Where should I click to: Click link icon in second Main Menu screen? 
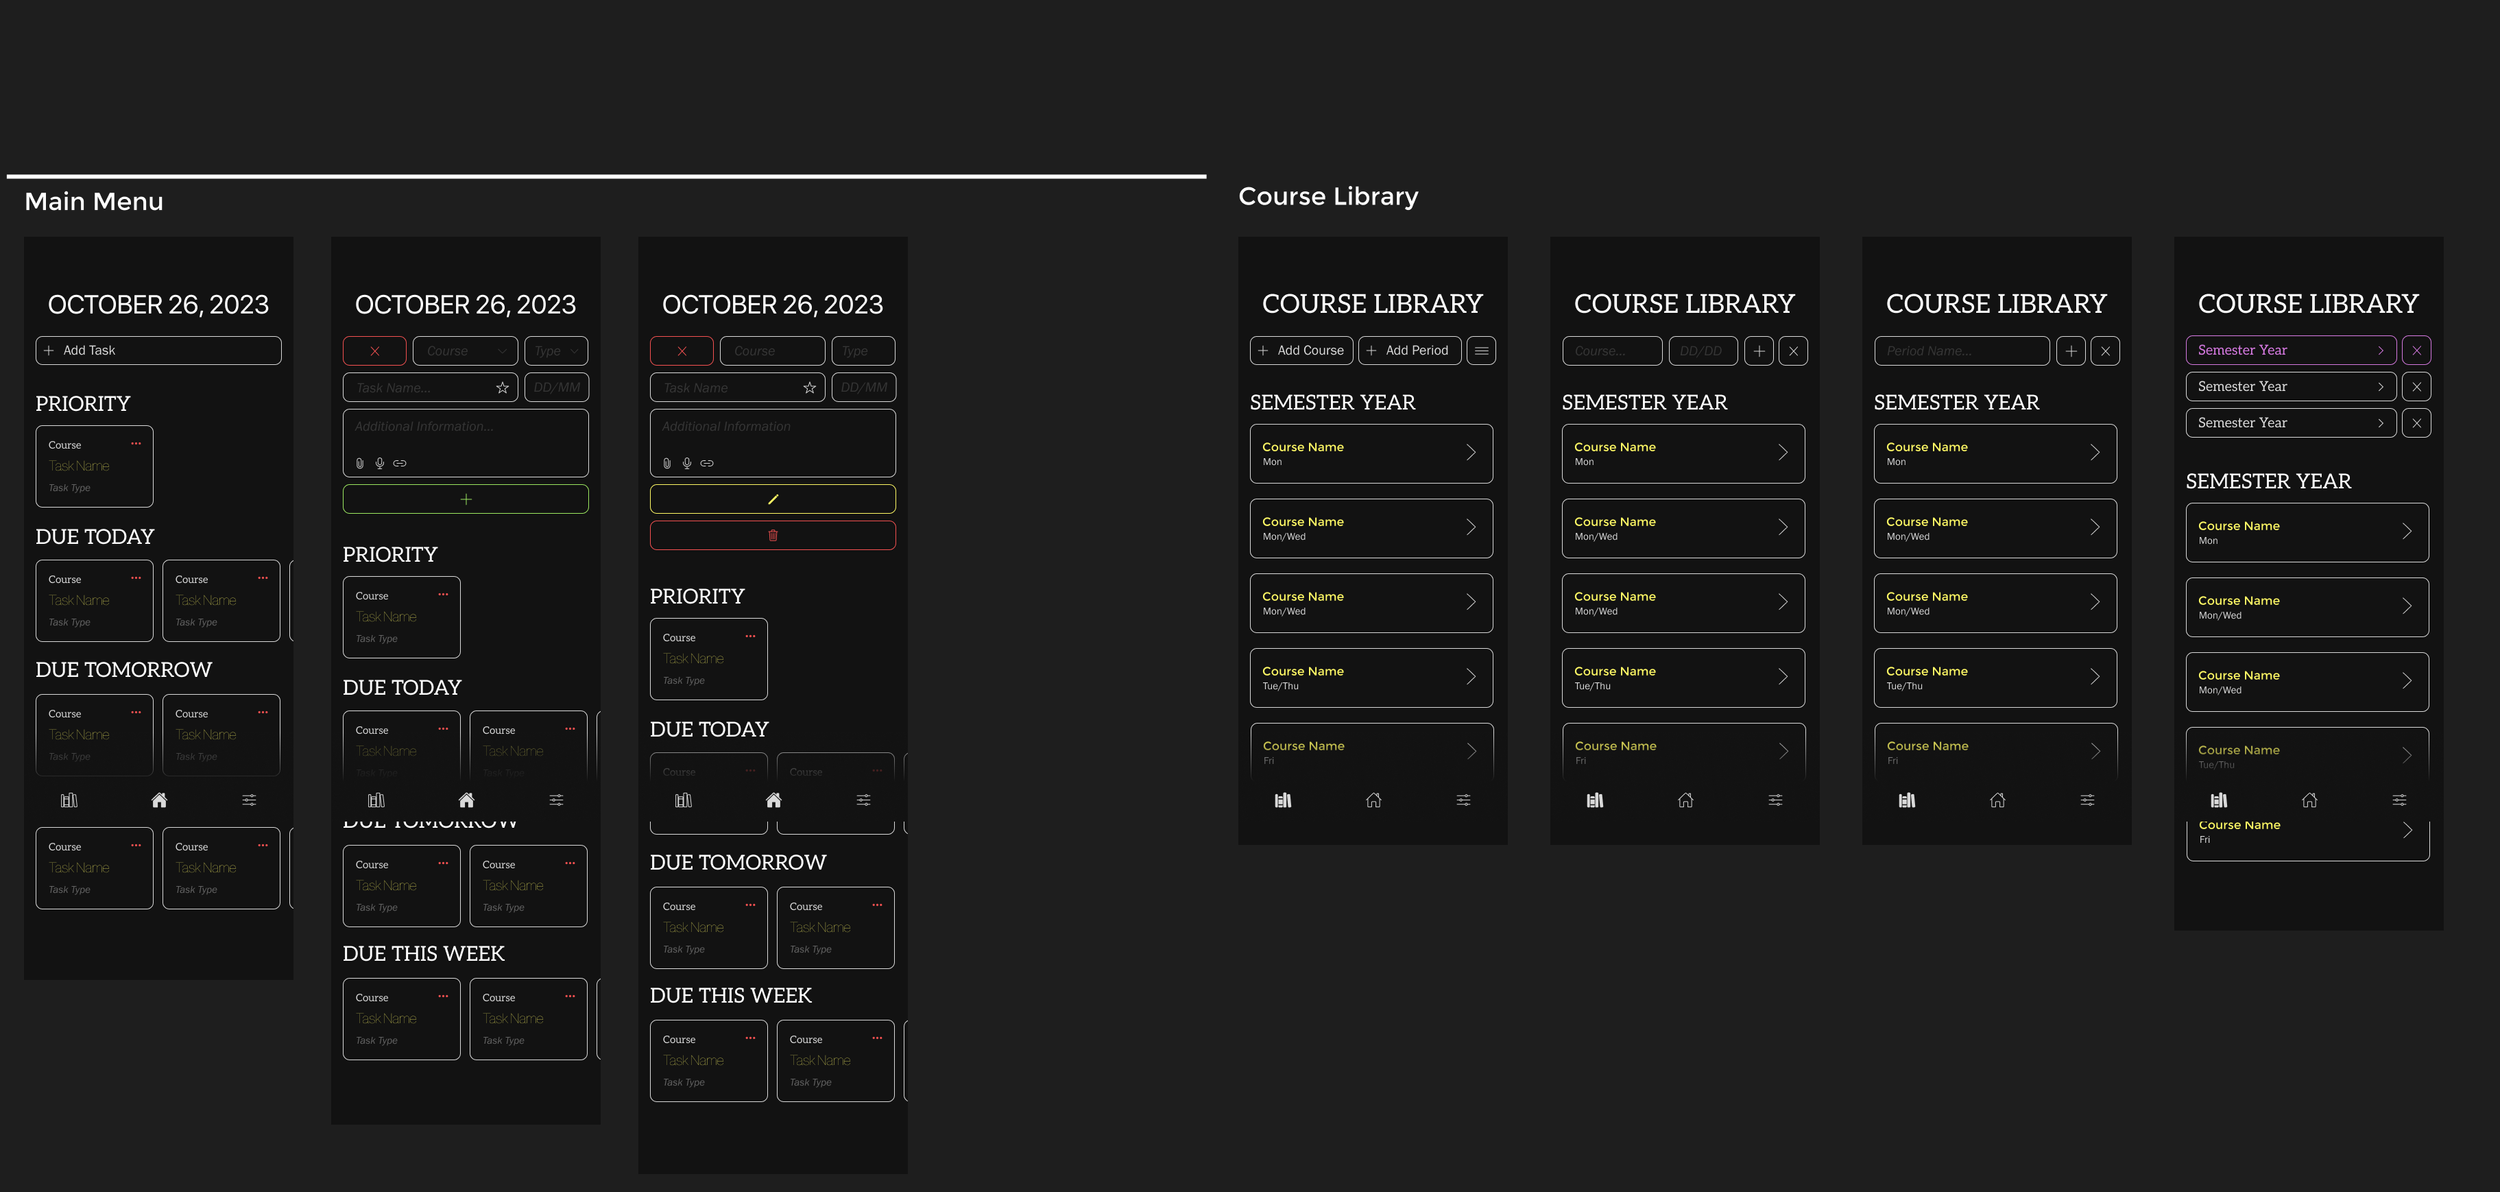400,463
